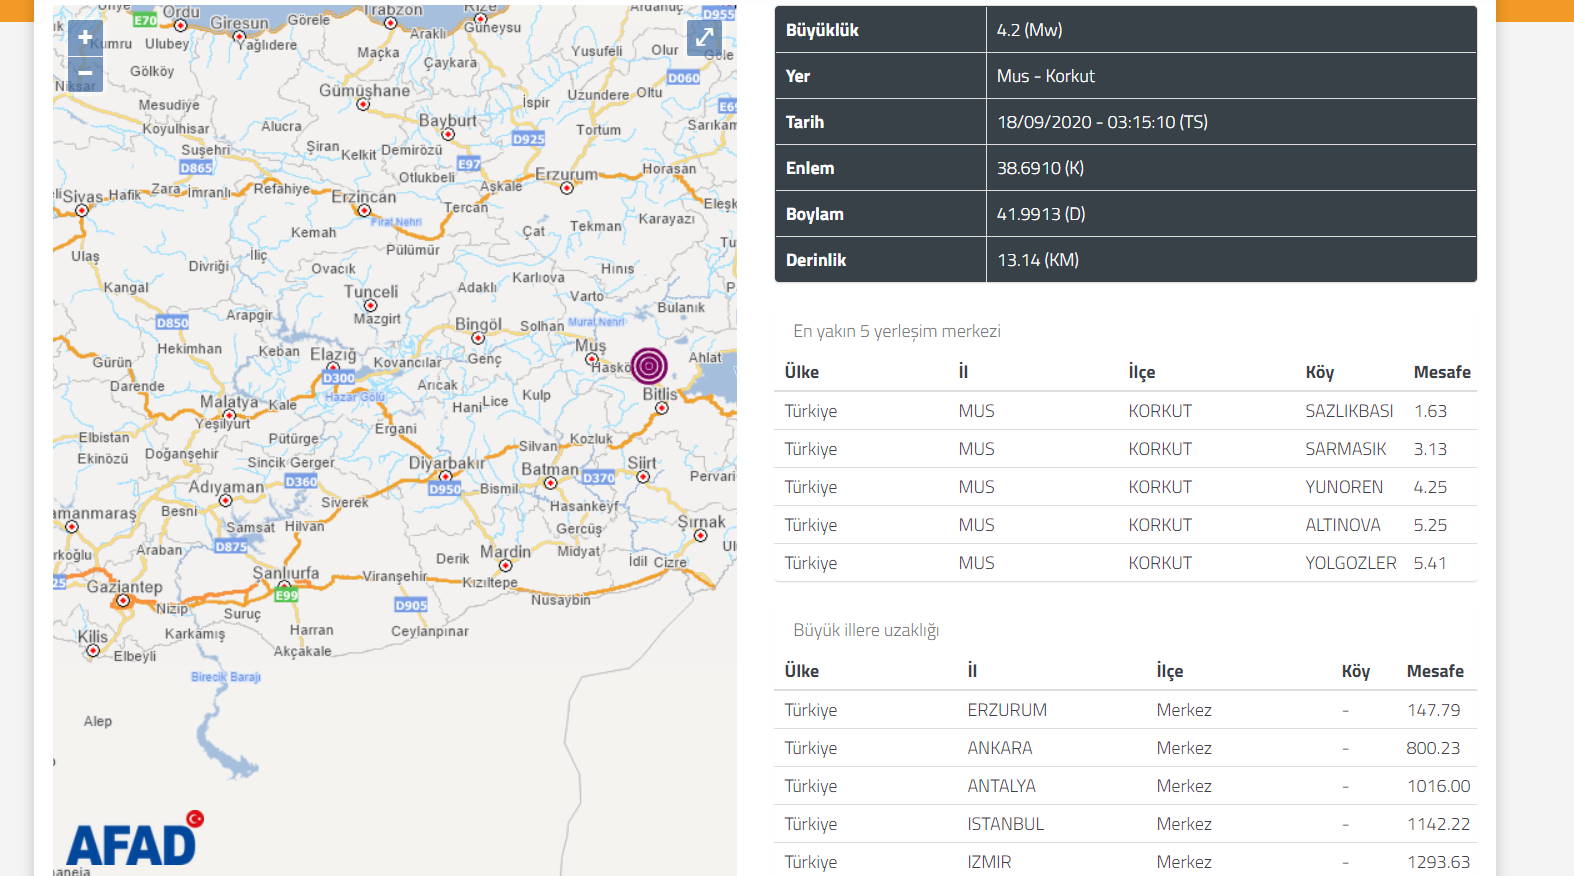Click the D300 road shield near Elazığ

pos(338,378)
